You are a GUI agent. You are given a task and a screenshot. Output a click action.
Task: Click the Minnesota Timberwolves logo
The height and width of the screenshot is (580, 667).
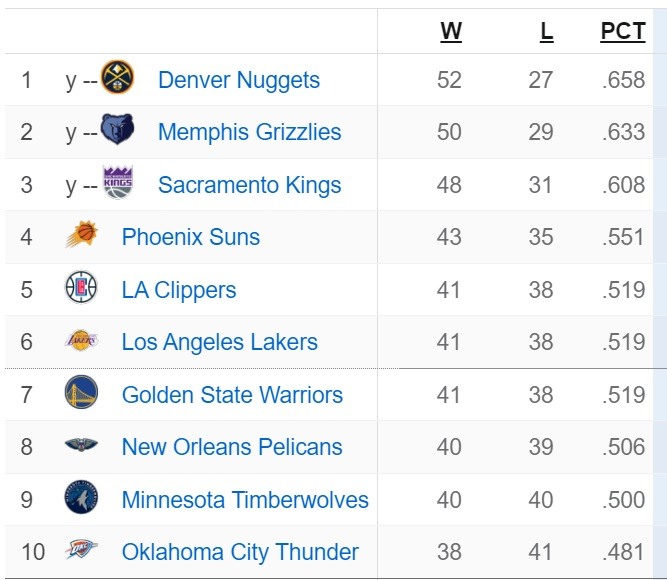tap(81, 497)
